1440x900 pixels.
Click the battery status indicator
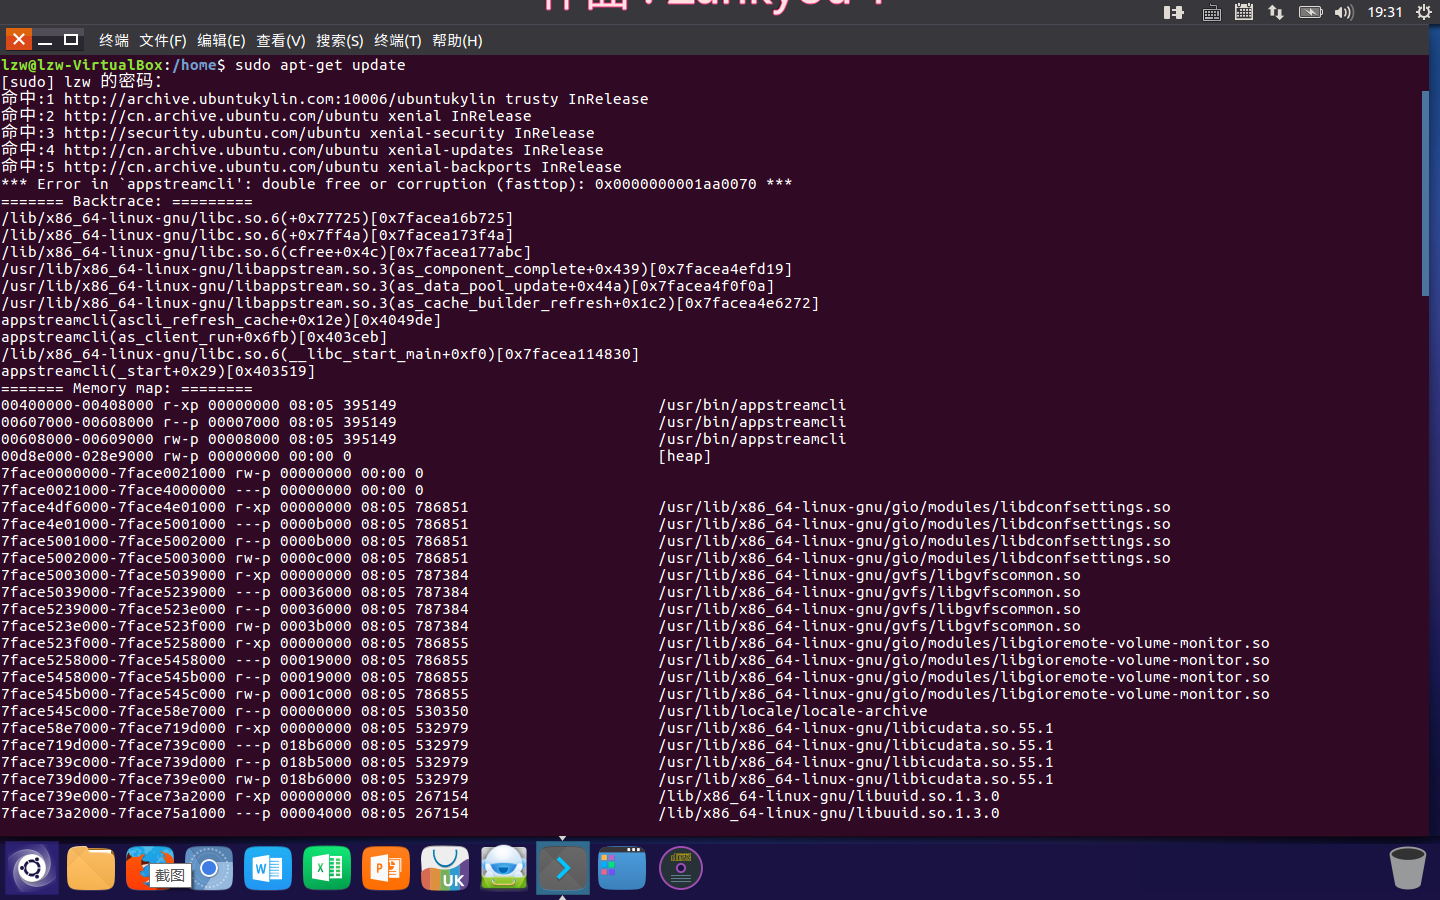click(x=1310, y=13)
